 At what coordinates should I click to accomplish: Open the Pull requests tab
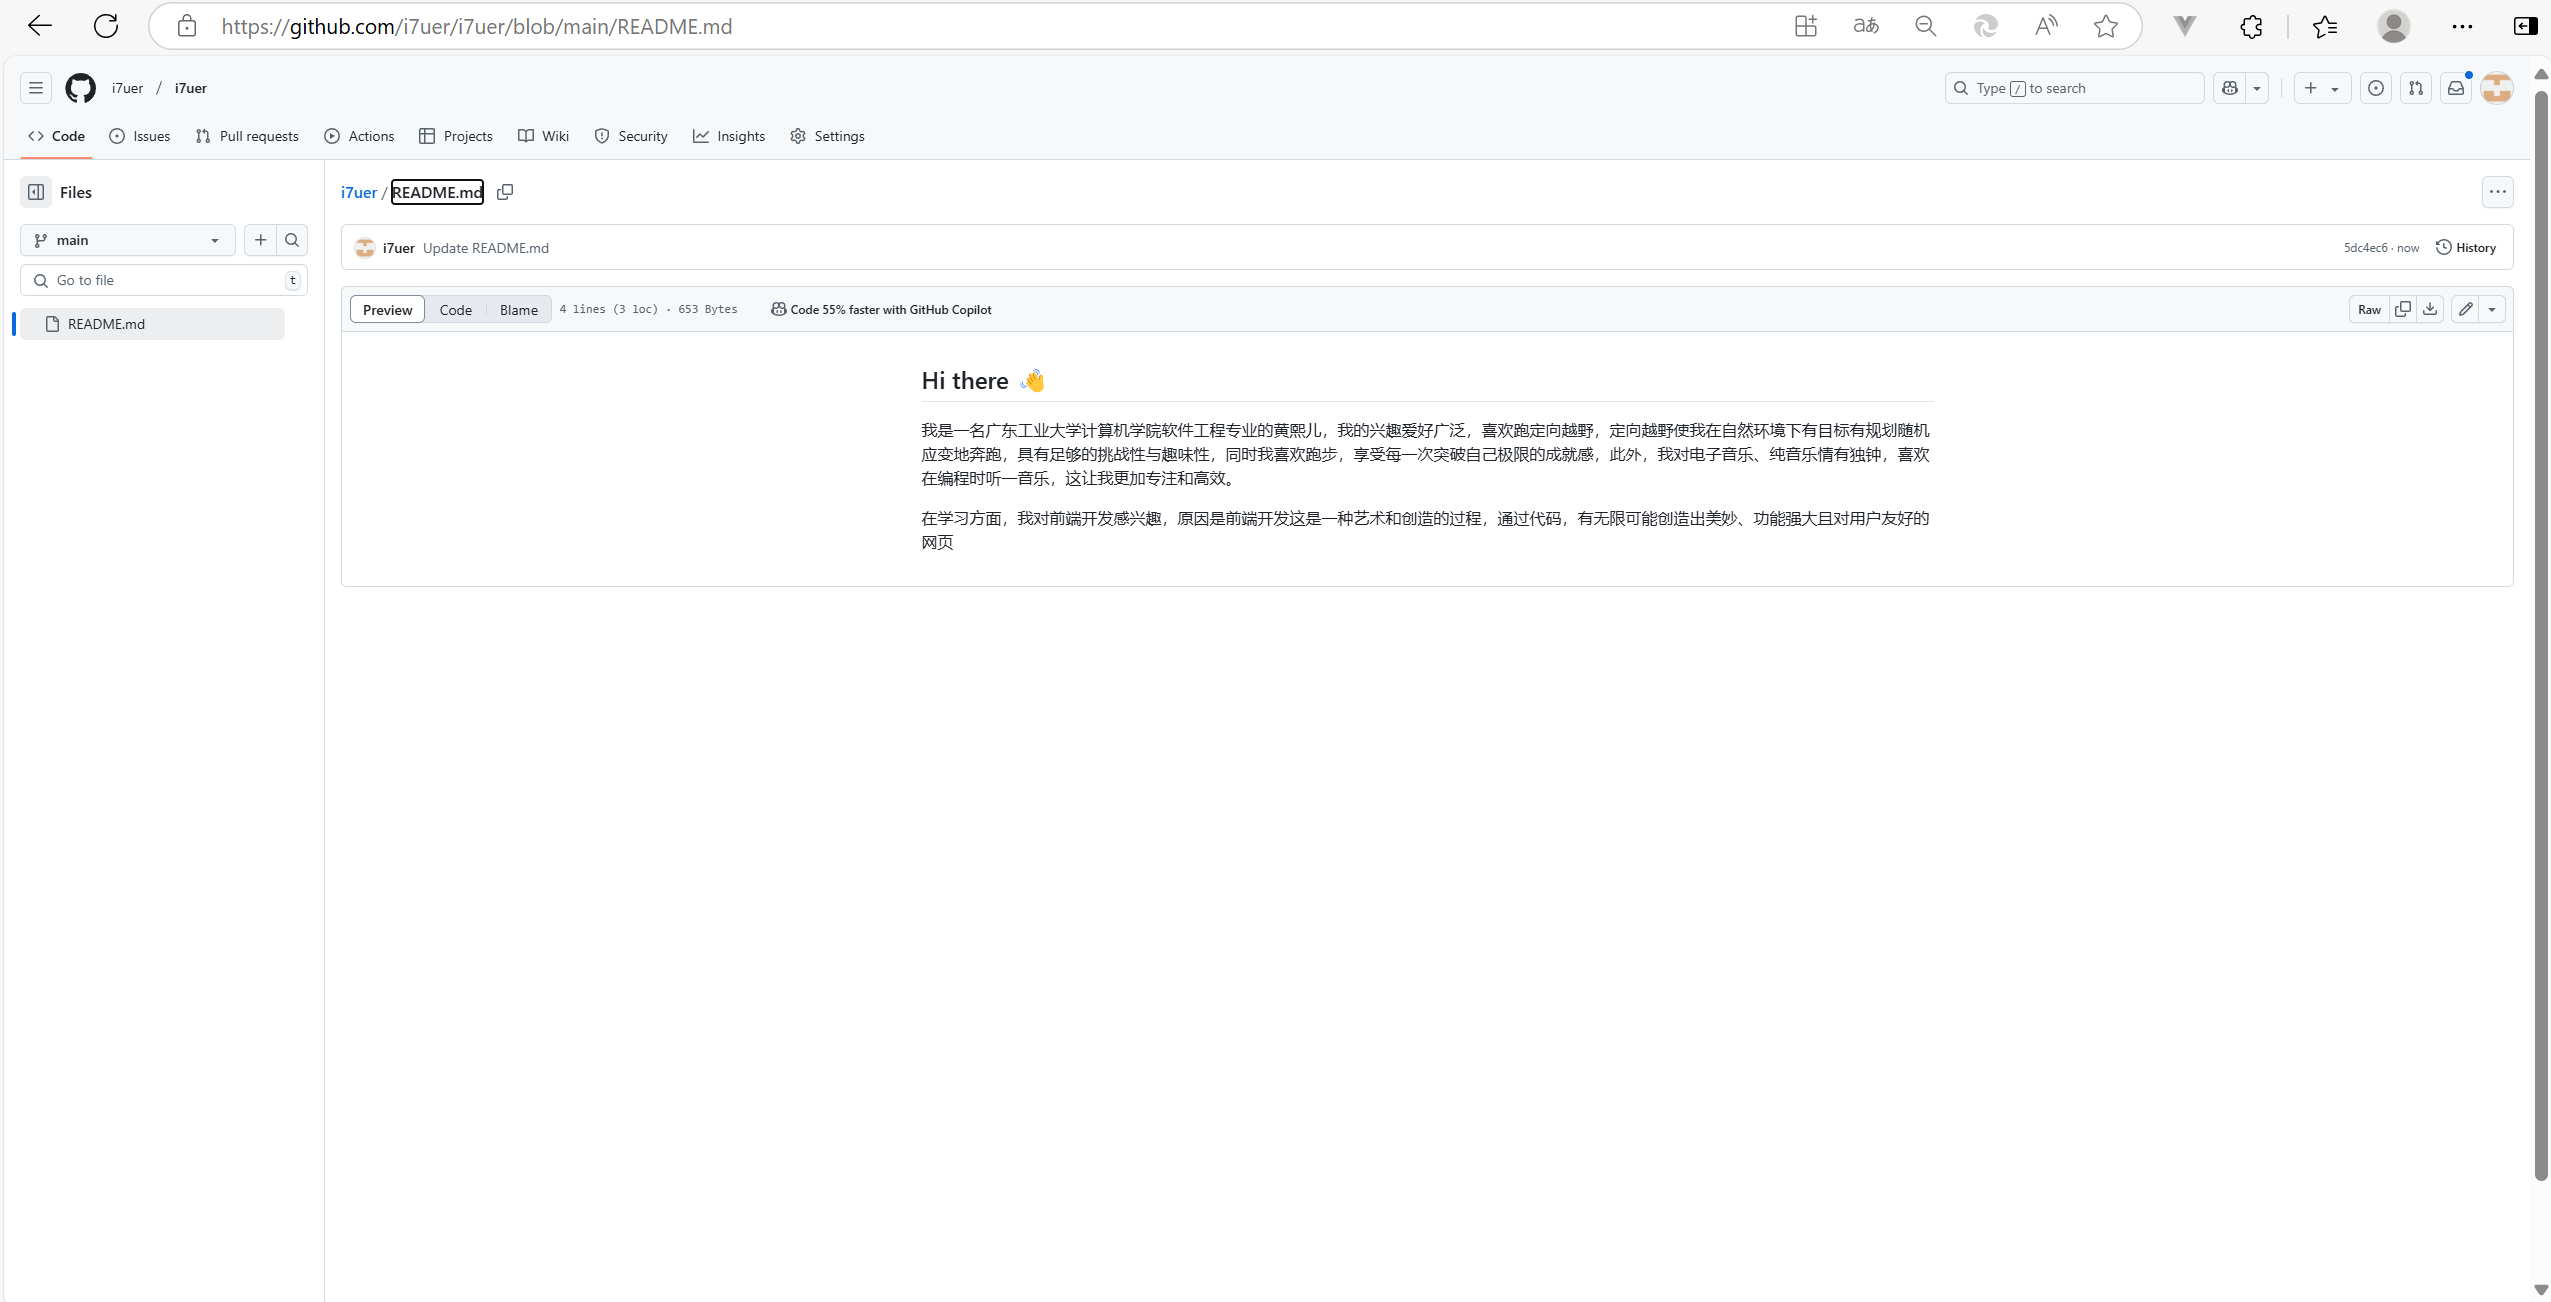tap(247, 136)
